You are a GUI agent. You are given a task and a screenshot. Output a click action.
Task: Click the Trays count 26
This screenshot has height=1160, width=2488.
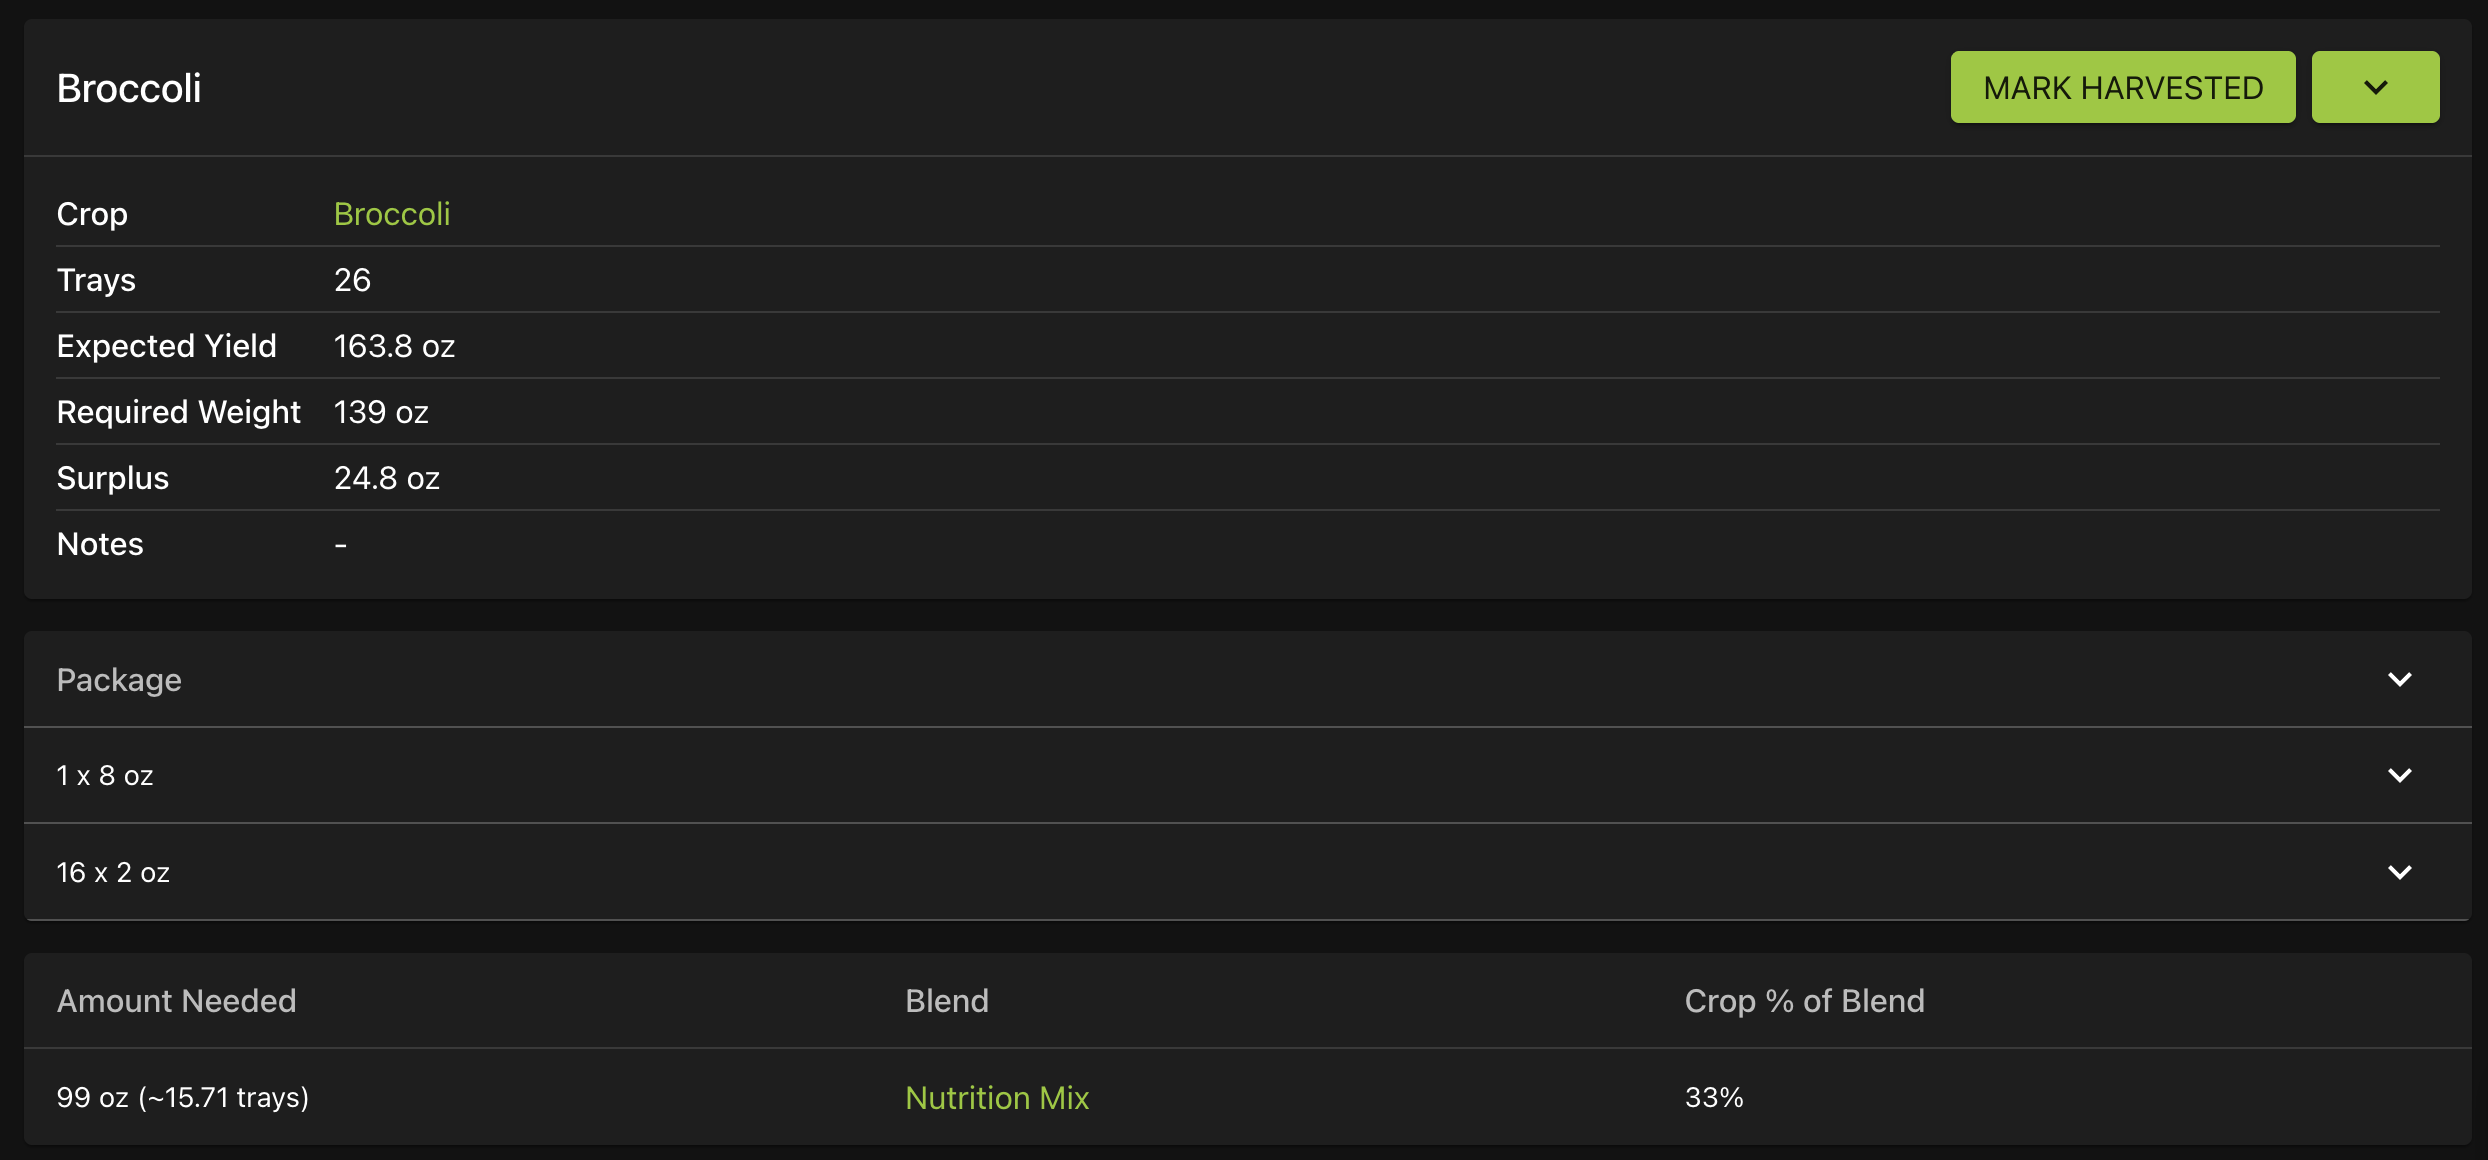pos(352,280)
